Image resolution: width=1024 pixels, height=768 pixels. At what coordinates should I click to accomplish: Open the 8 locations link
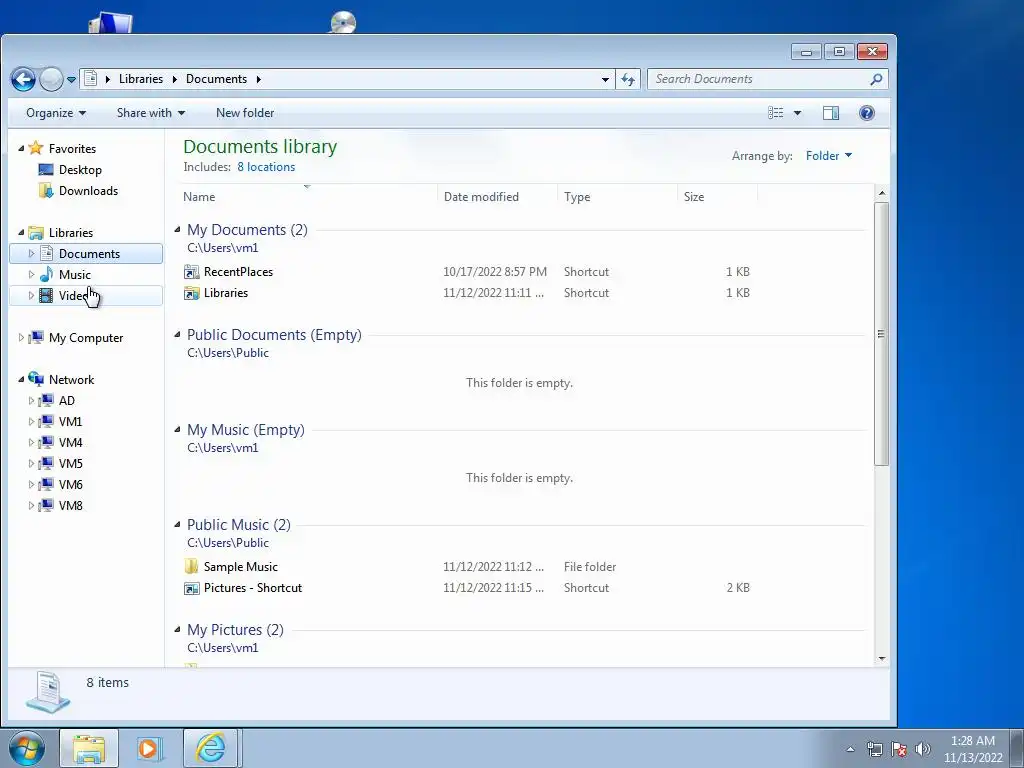(266, 167)
